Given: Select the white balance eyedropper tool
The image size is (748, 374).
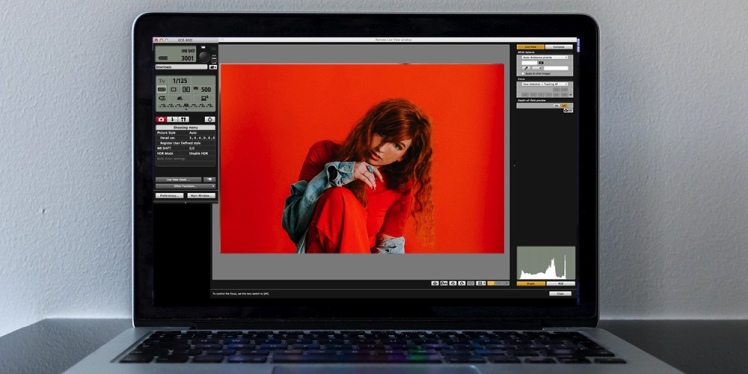Looking at the screenshot, I should tap(525, 68).
